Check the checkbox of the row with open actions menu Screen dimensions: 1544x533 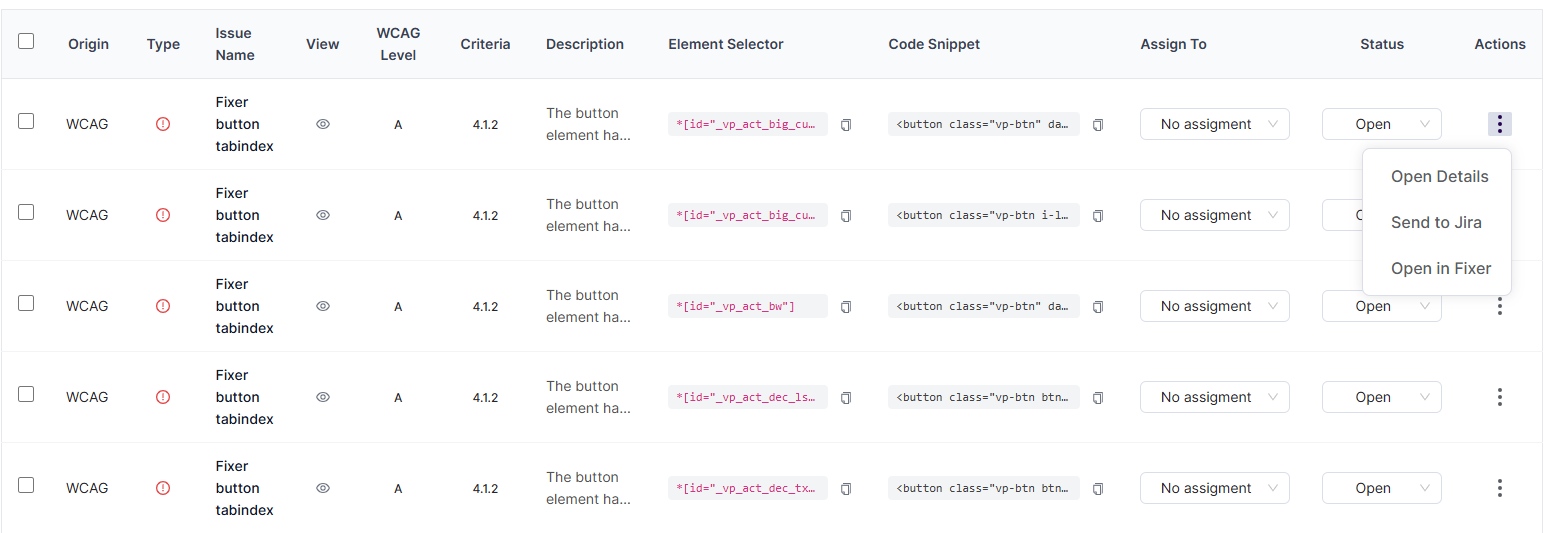pos(26,121)
